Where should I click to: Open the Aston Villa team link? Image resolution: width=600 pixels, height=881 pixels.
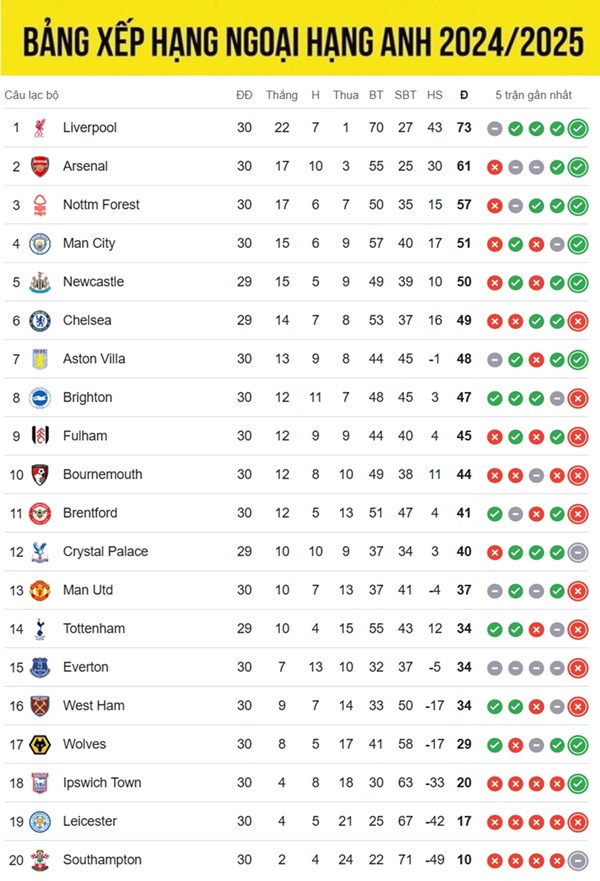point(94,359)
